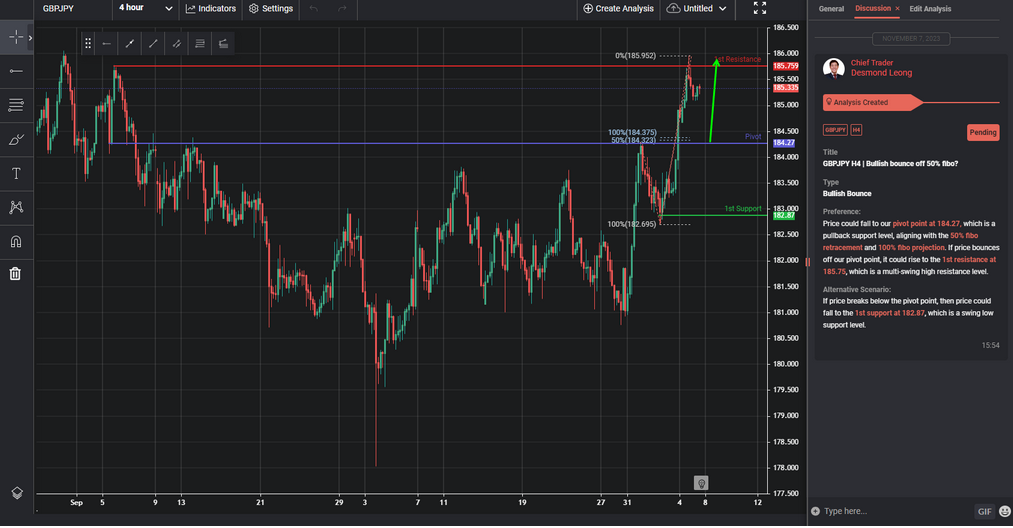1013x528 pixels.
Task: Select the brush drawing tool
Action: [x=16, y=140]
